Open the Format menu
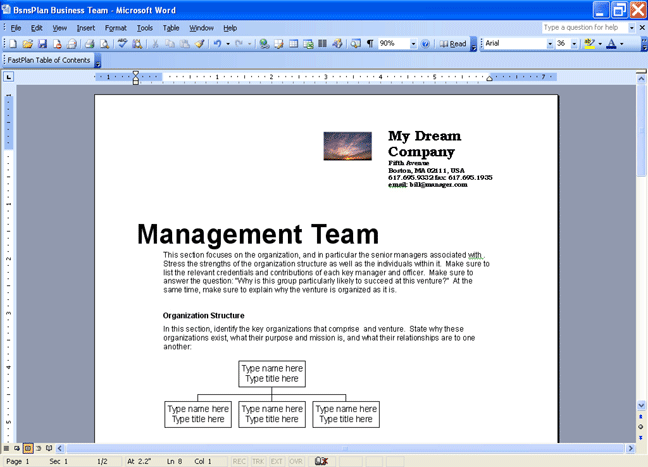Image resolution: width=648 pixels, height=467 pixels. [115, 28]
